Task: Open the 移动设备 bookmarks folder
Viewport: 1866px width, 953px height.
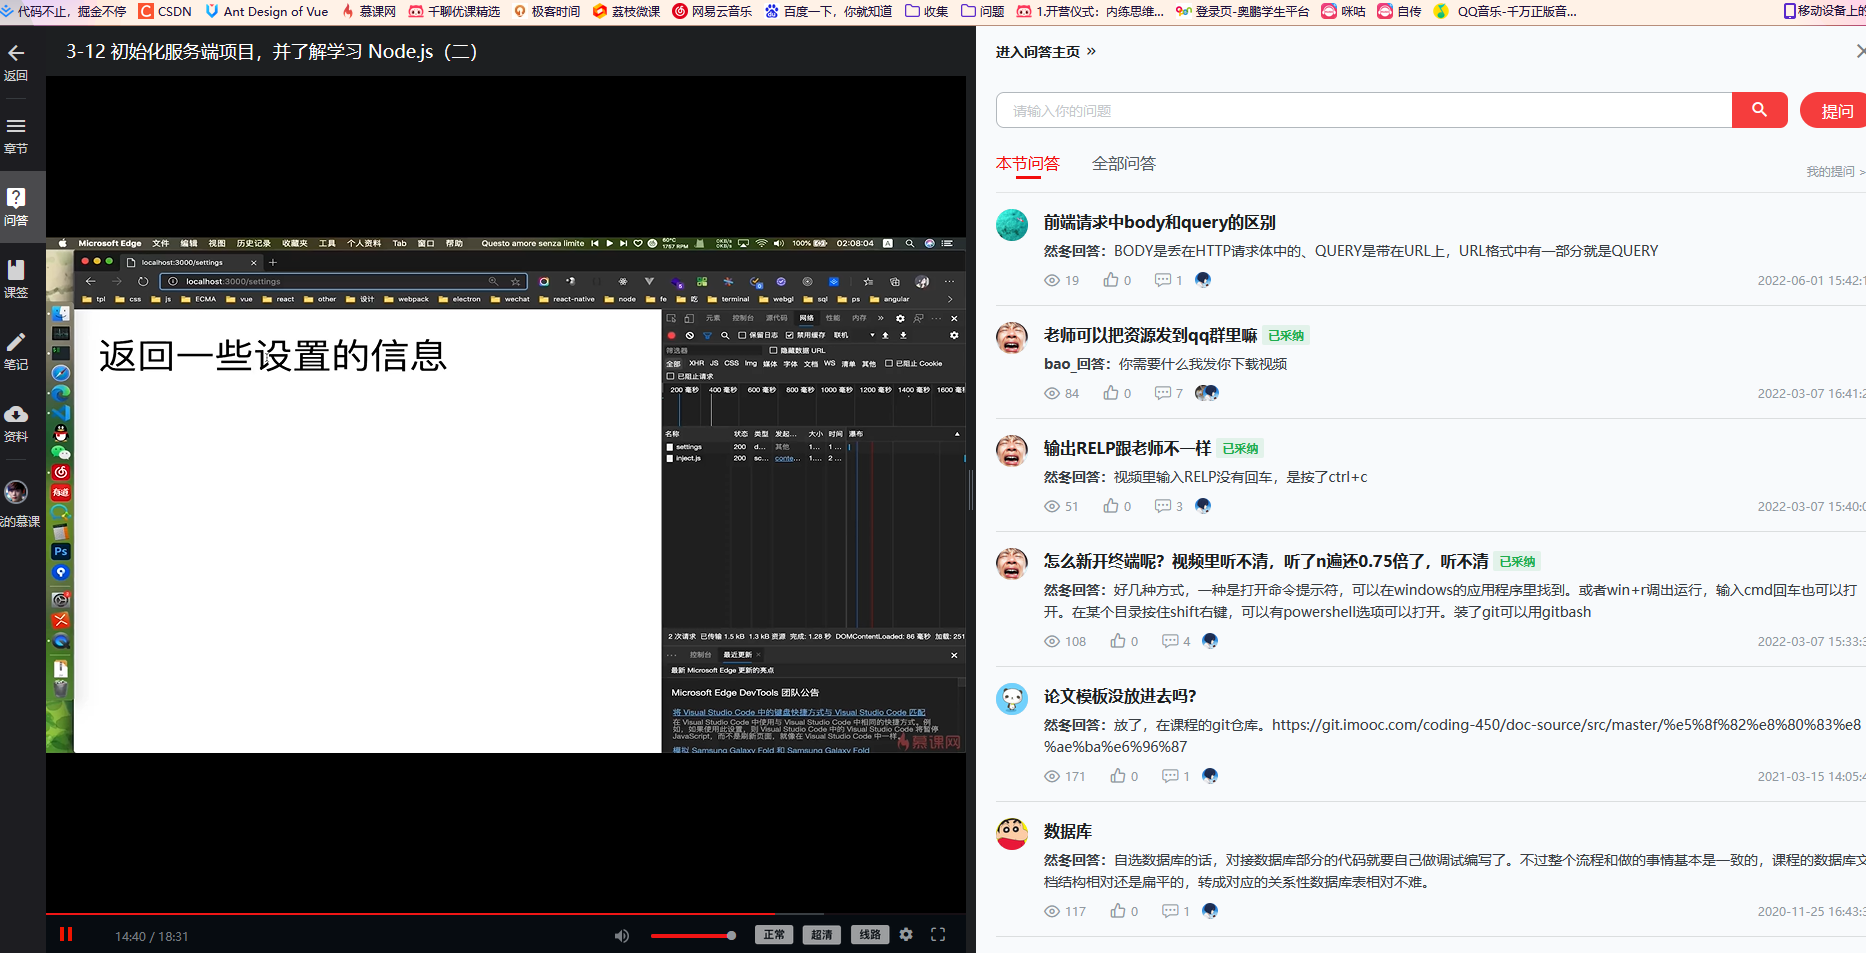Action: [x=1824, y=11]
